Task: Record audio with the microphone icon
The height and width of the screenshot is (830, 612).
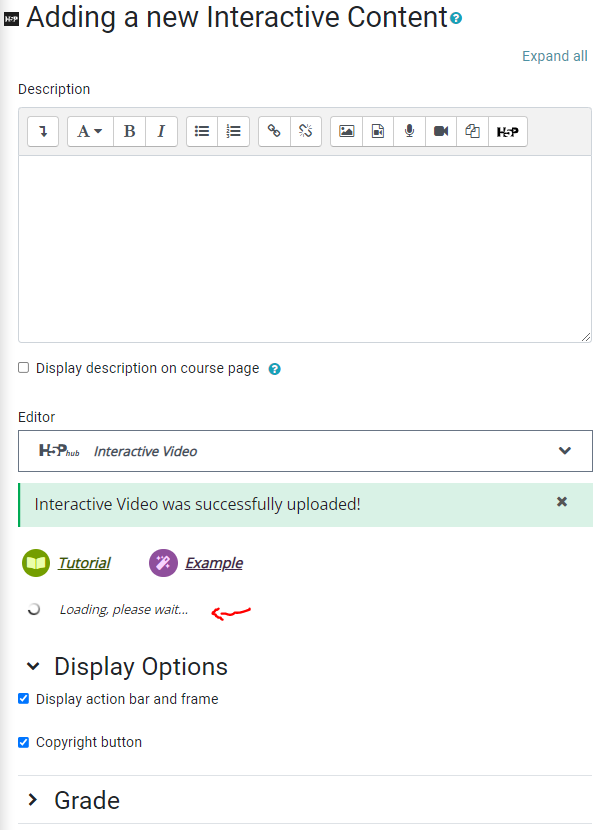Action: [x=409, y=131]
